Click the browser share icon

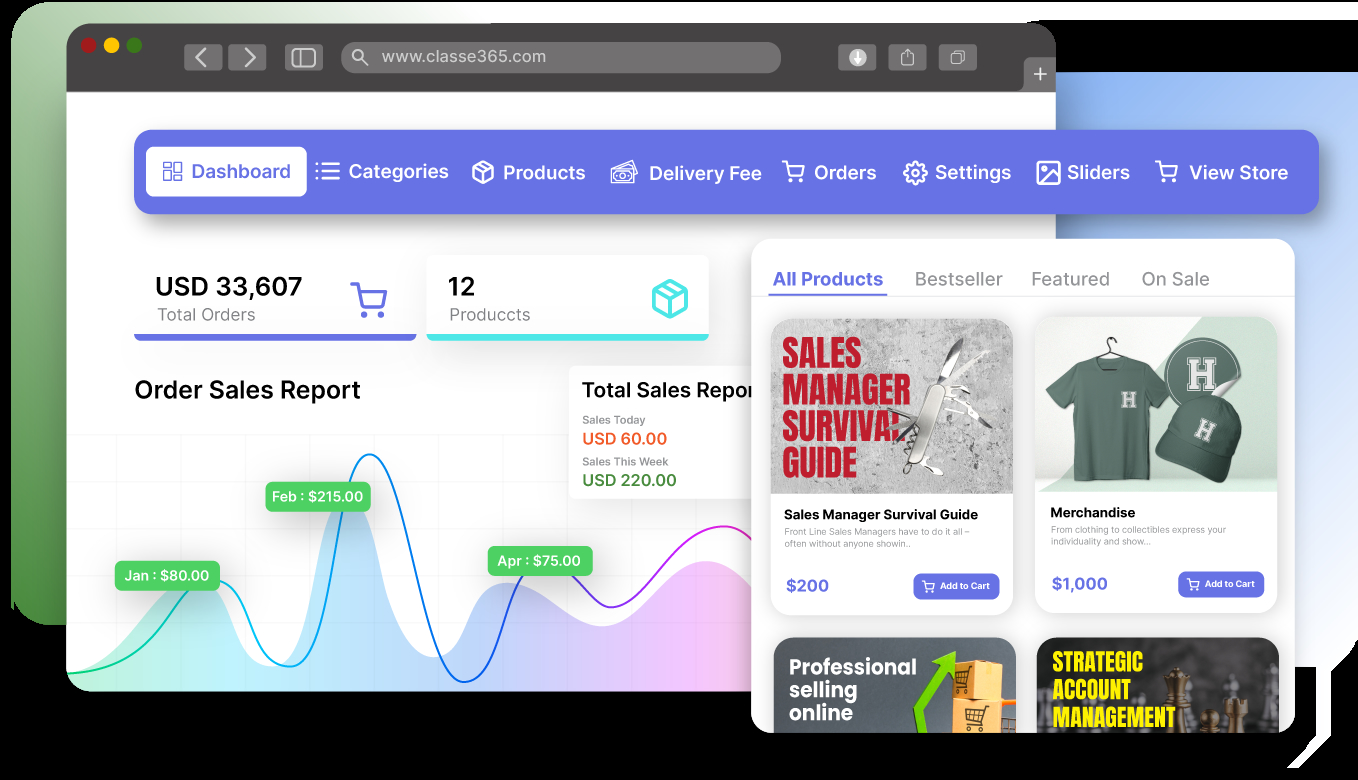(907, 57)
